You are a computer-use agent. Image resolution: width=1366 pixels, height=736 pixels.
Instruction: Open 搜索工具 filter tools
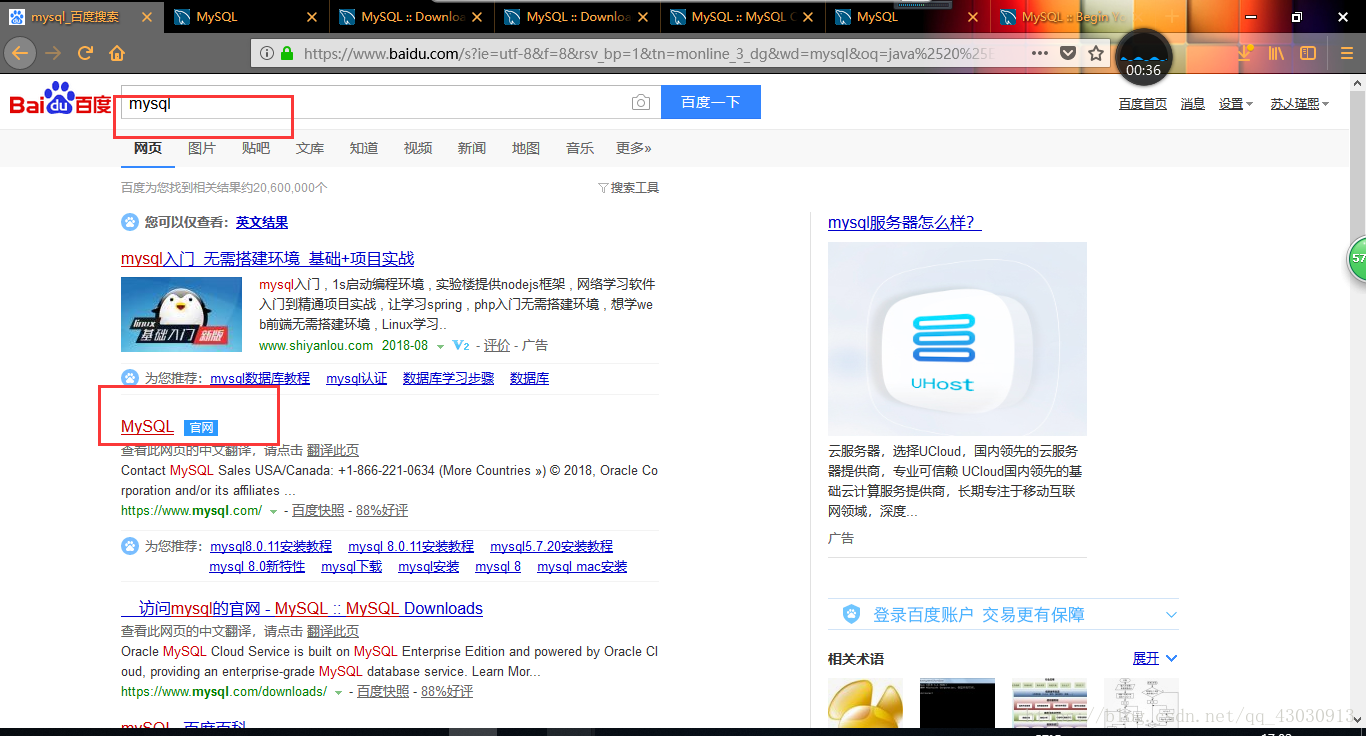tap(628, 188)
